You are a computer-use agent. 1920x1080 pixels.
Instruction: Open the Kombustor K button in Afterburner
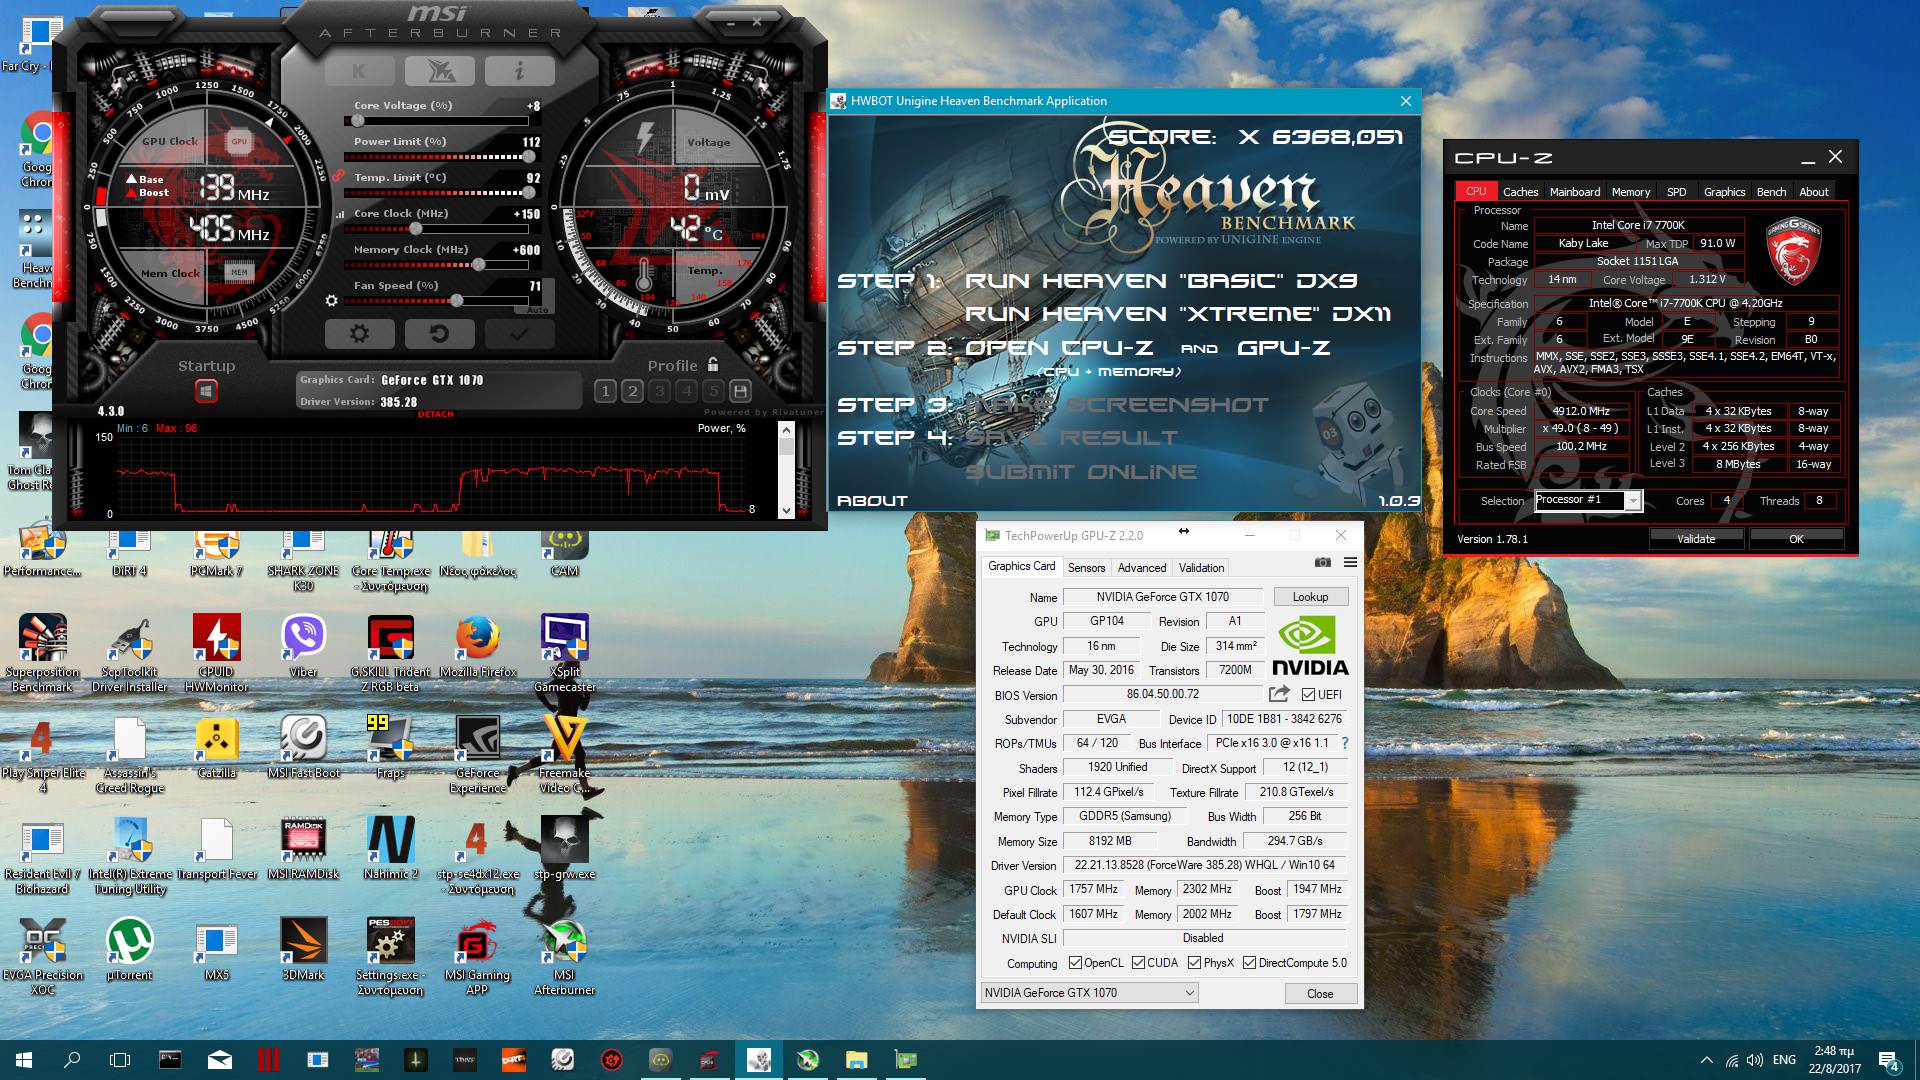(359, 71)
